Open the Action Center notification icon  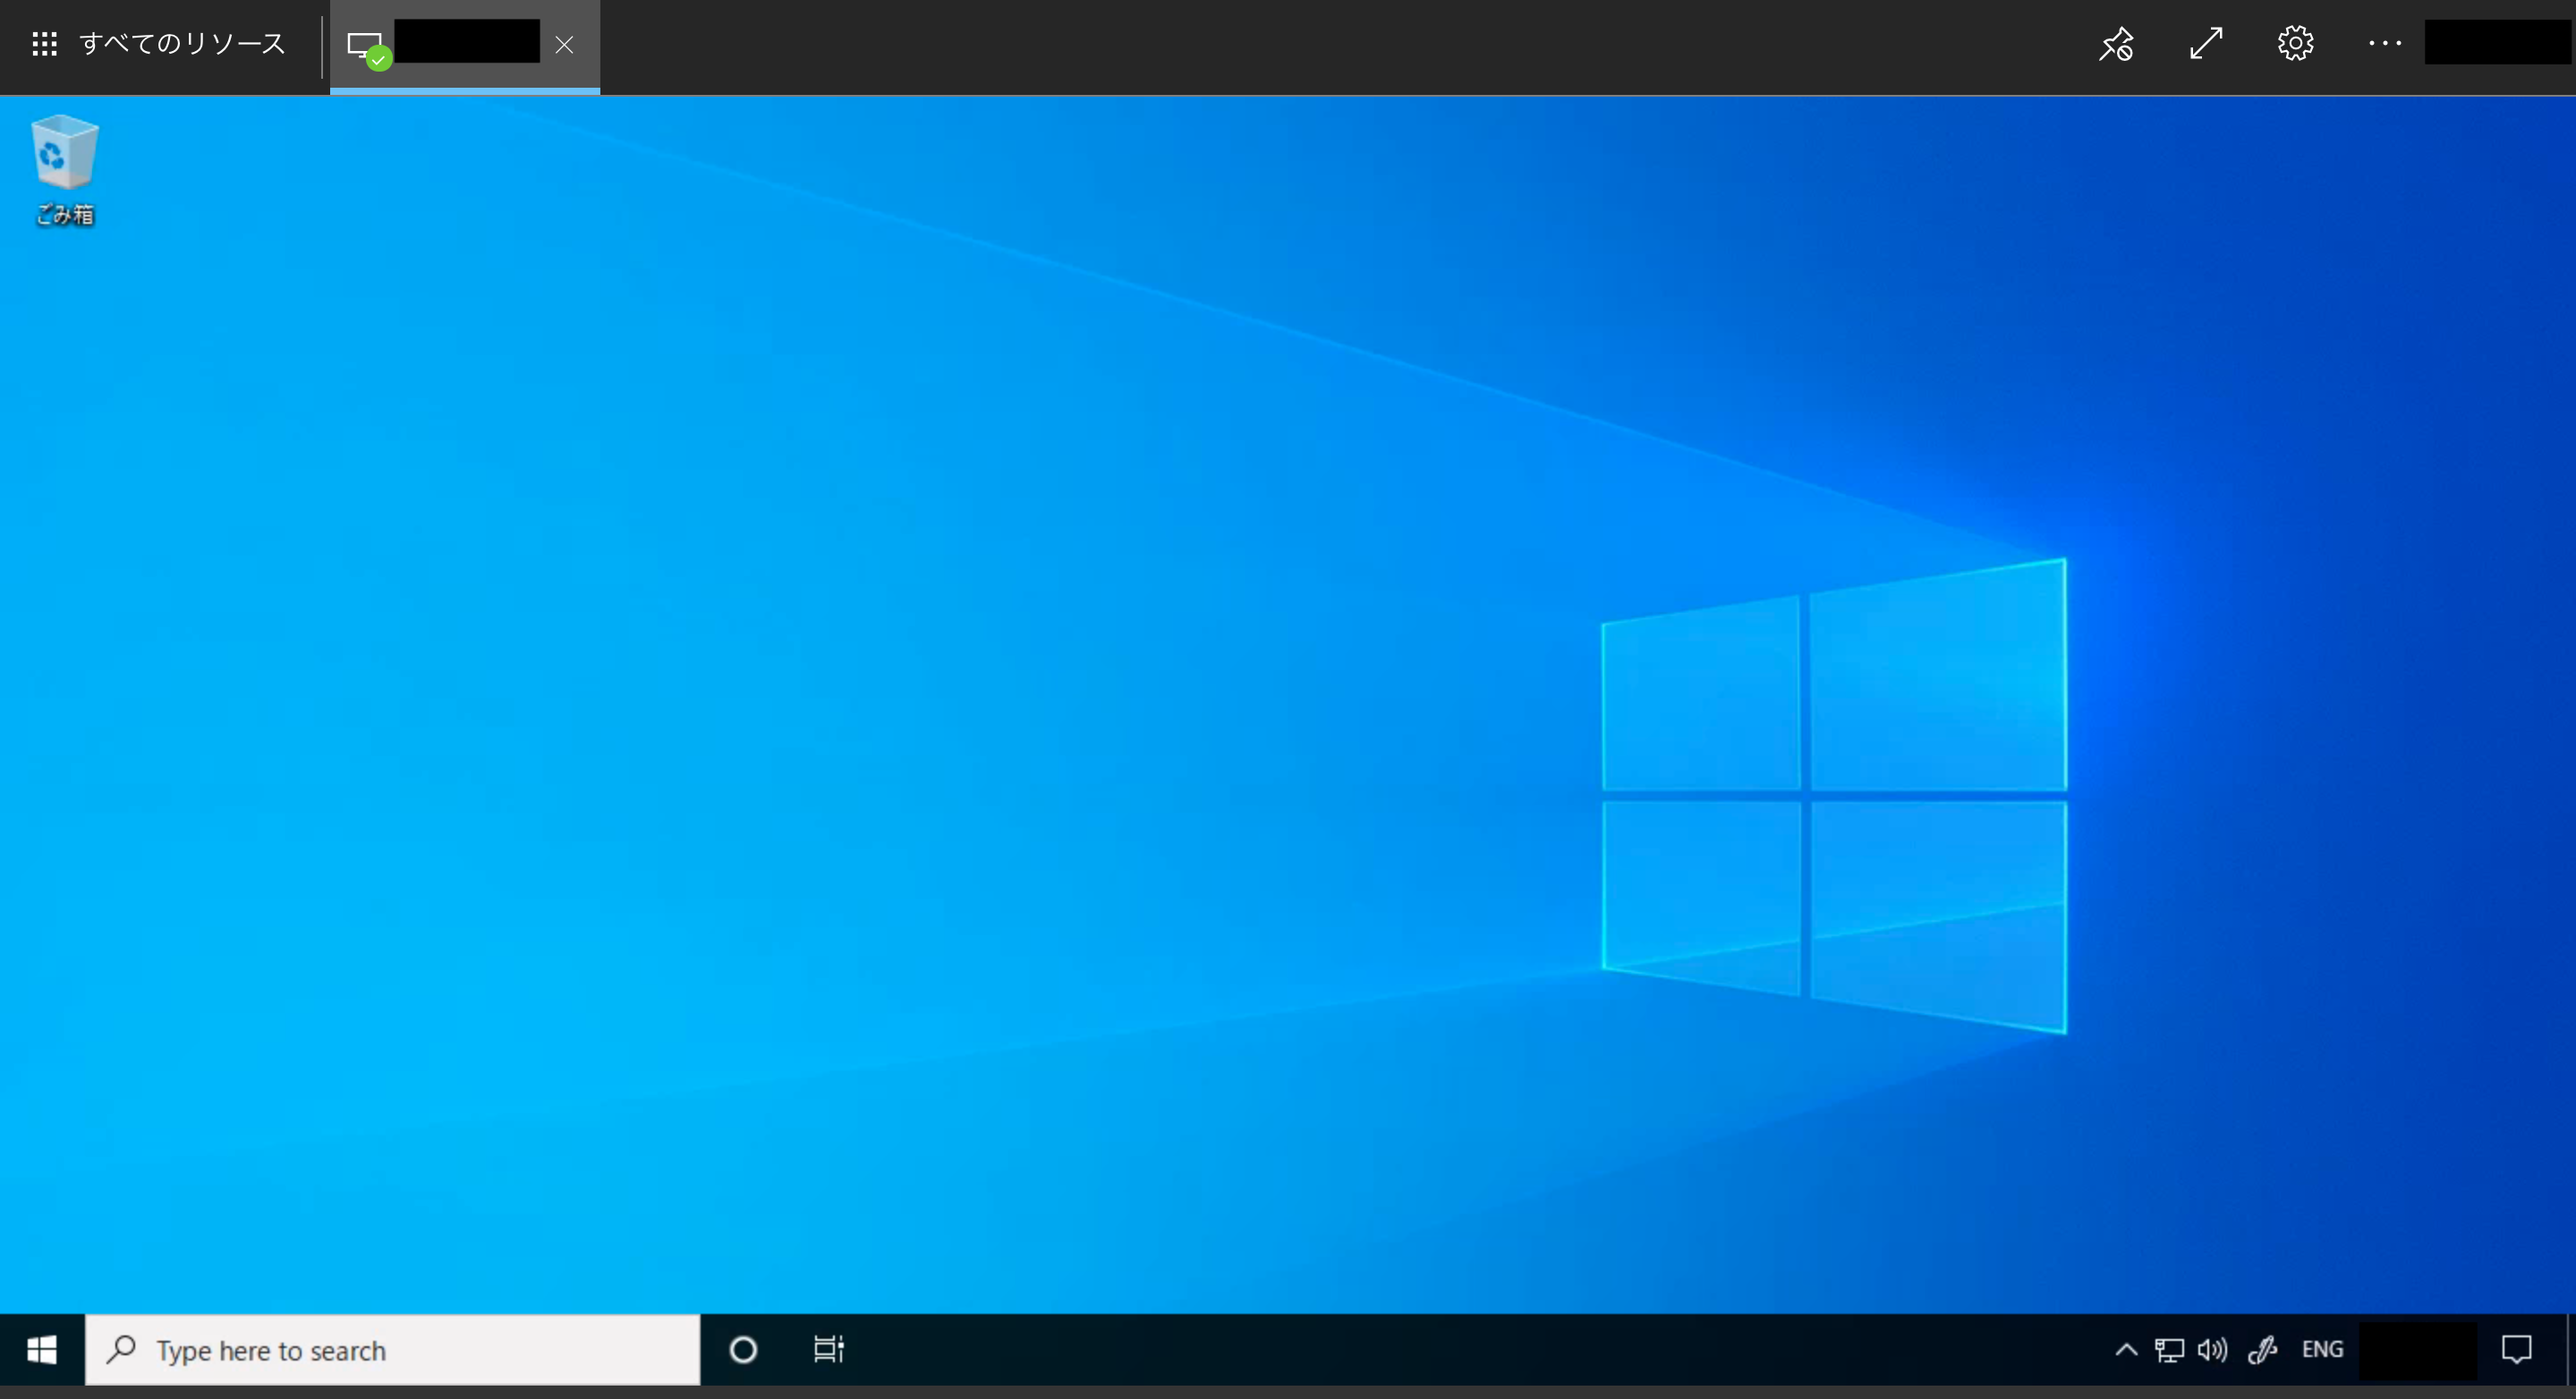pyautogui.click(x=2516, y=1350)
